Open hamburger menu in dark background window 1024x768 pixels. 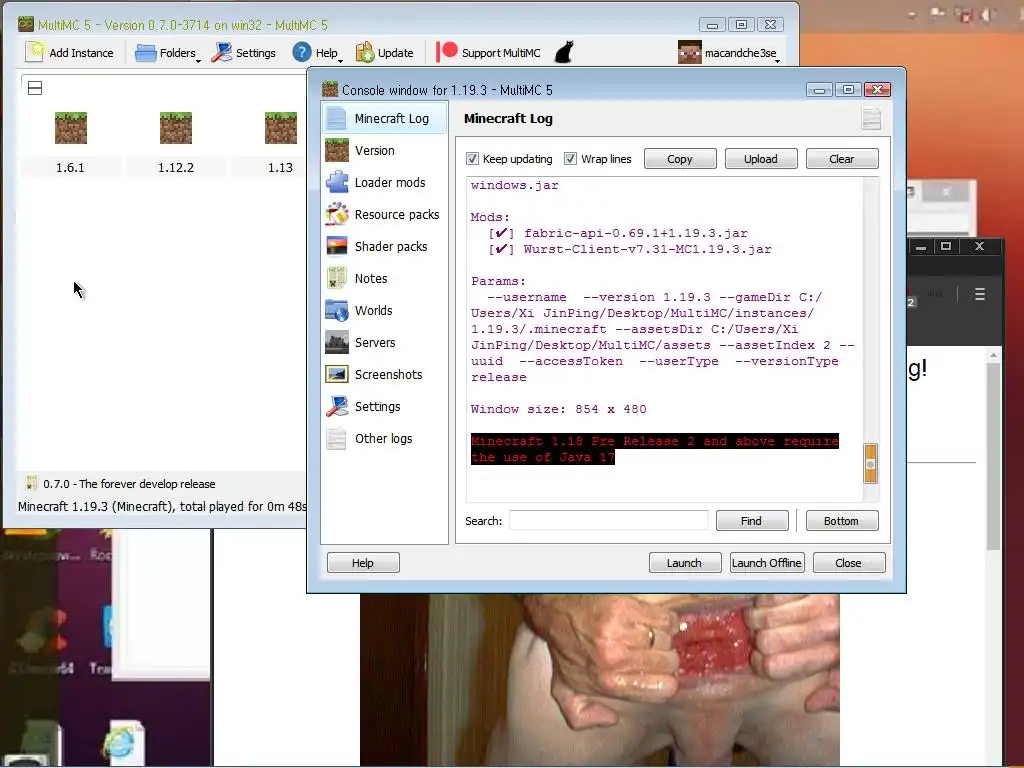[980, 295]
